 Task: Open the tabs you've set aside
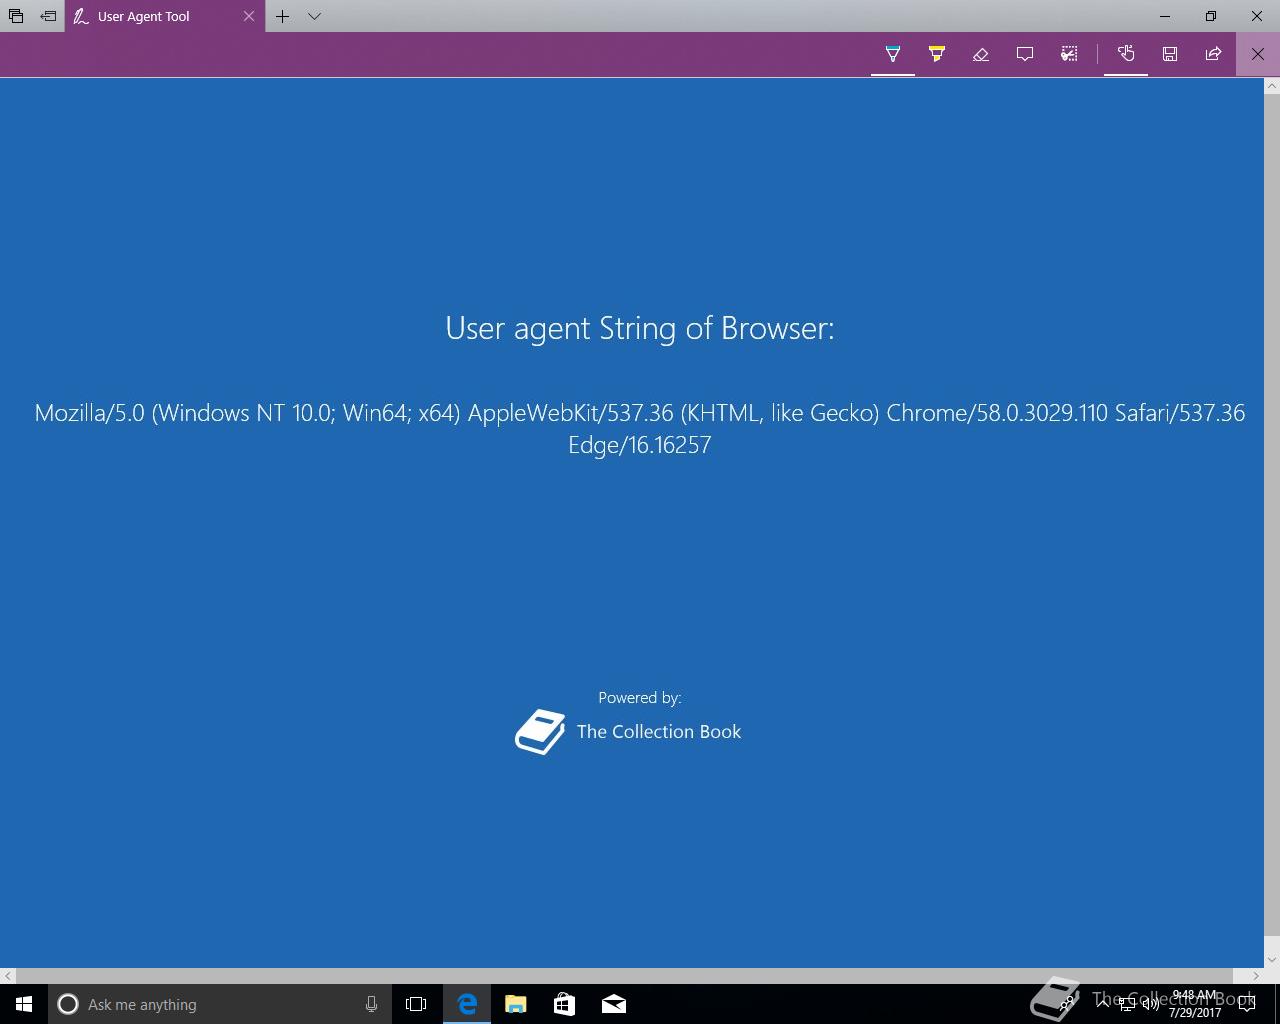tap(16, 16)
